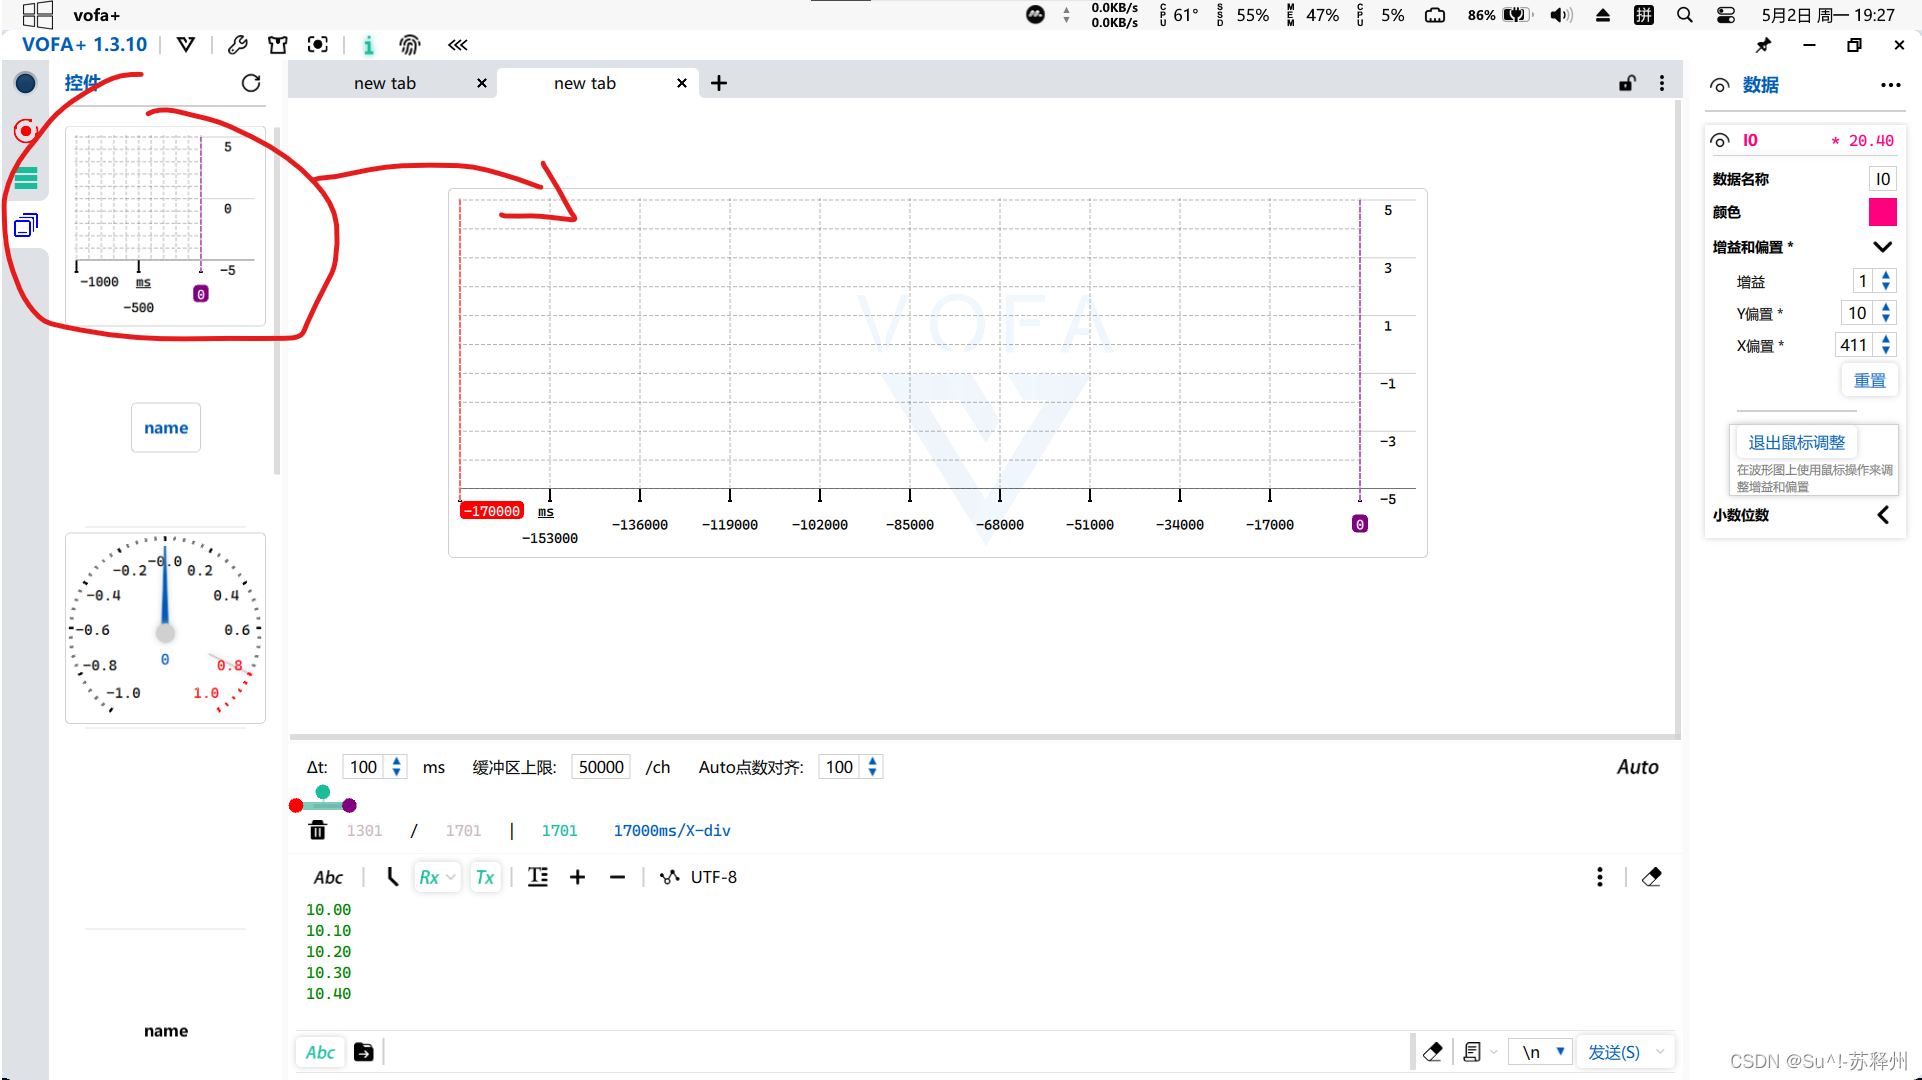
Task: Click the wrench settings icon in top toolbar
Action: pos(237,45)
